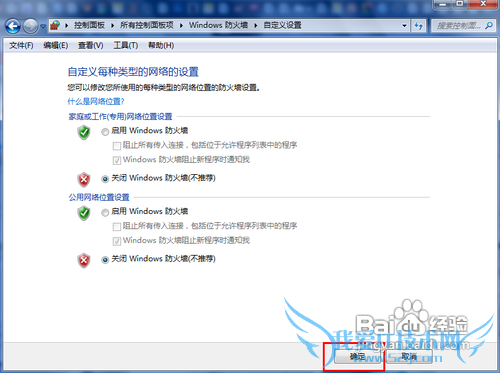Click the Control Panel icon in the address bar

55,25
